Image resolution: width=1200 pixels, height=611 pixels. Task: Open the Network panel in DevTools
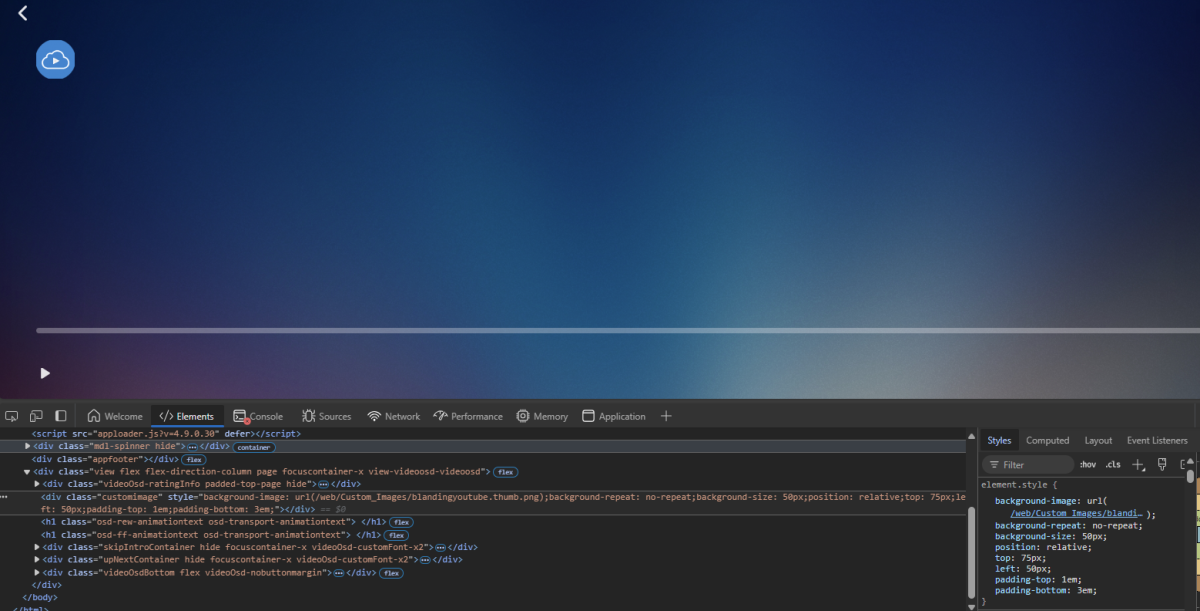coord(393,416)
